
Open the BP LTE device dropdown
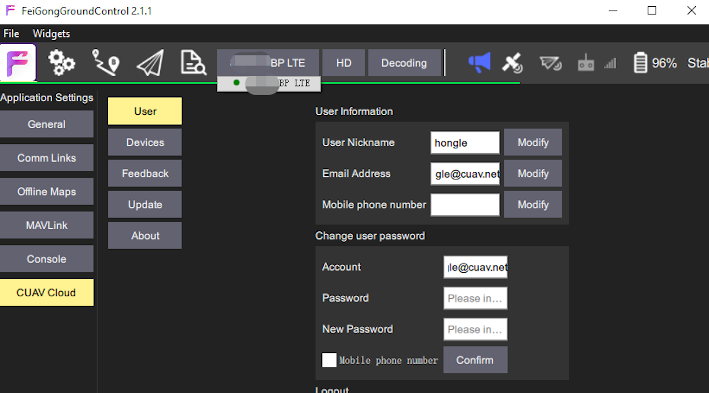[268, 62]
